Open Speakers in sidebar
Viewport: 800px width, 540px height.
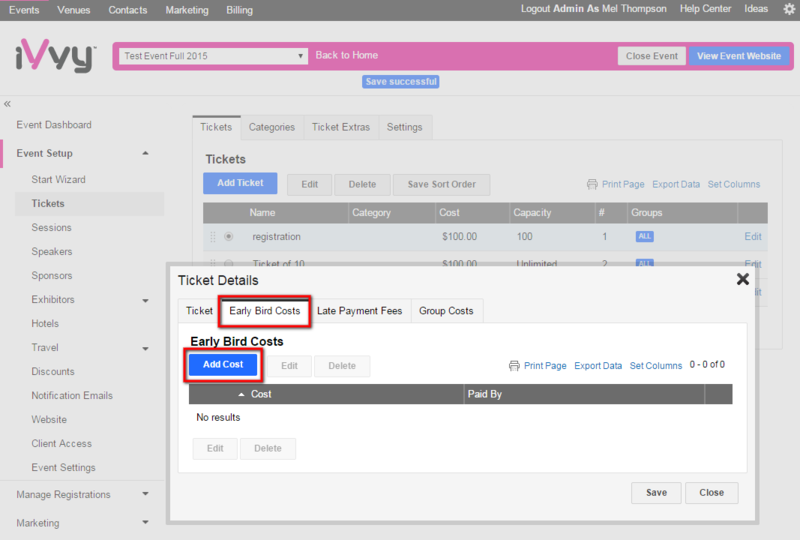[x=52, y=252]
